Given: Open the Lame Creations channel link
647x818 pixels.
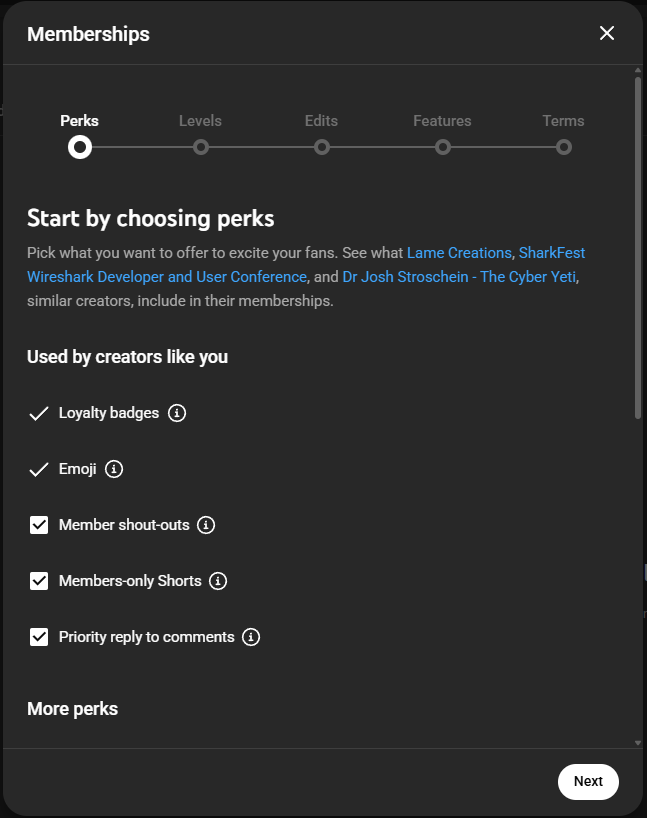Looking at the screenshot, I should pyautogui.click(x=458, y=252).
